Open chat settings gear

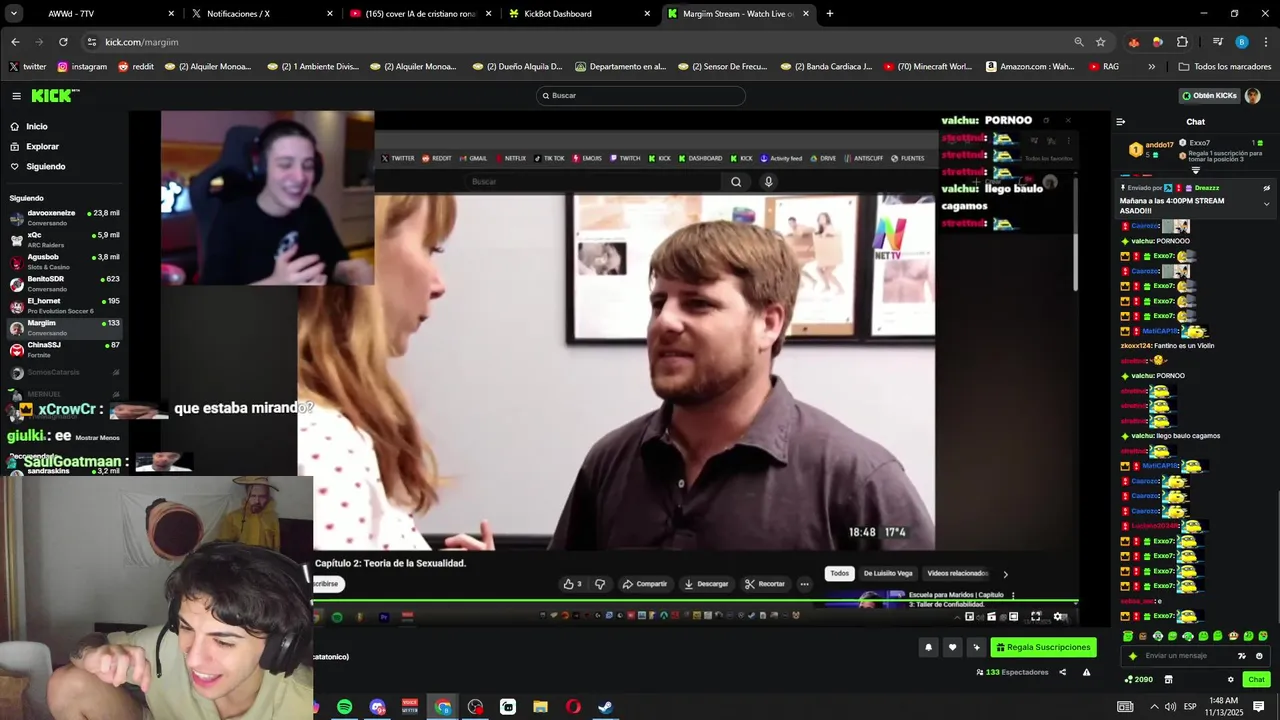point(1231,680)
